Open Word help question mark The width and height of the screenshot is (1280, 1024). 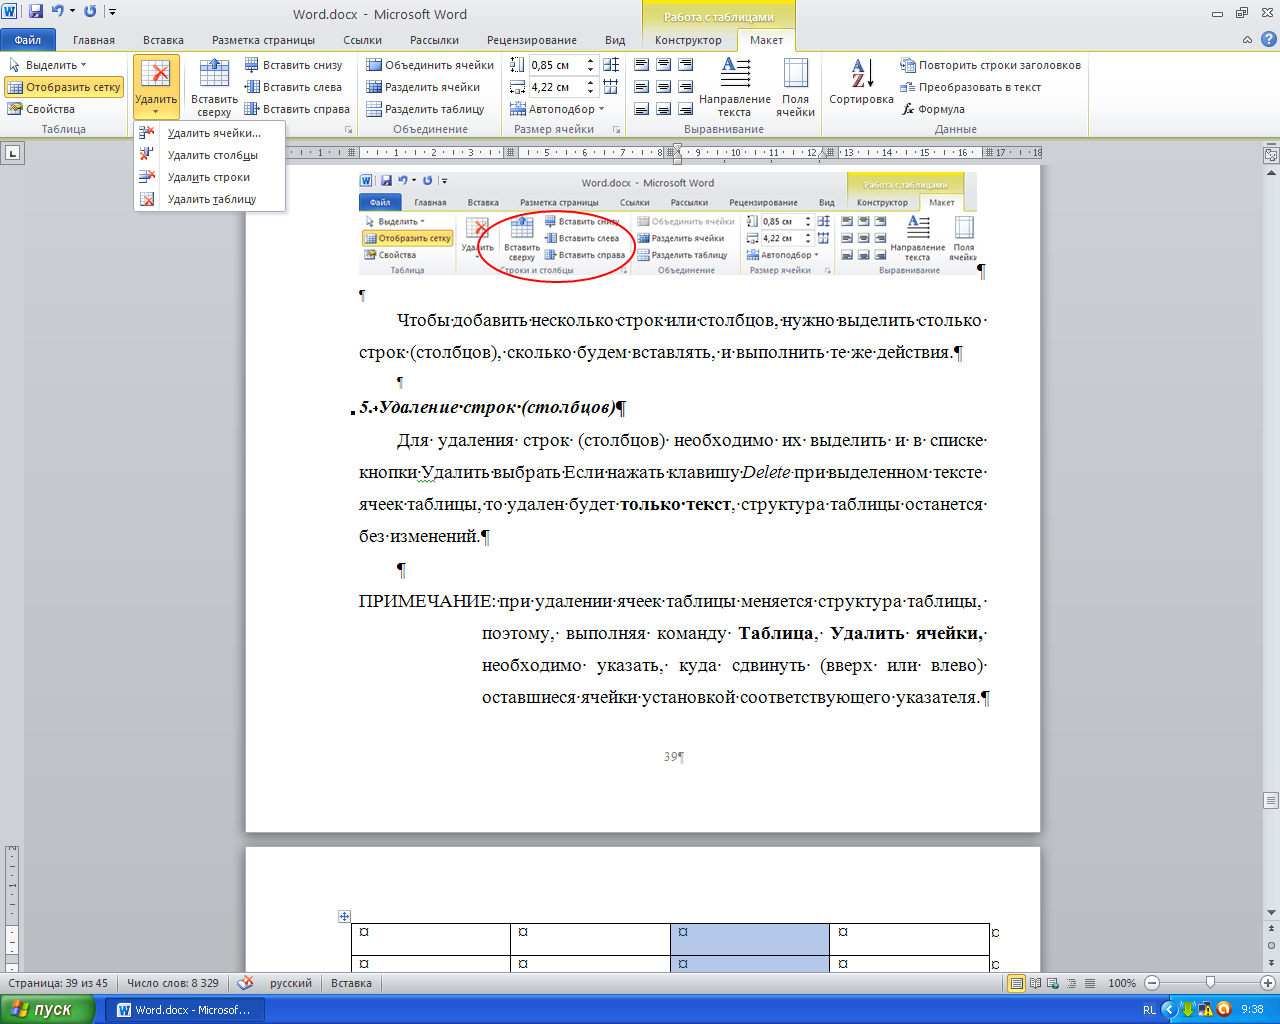click(1267, 40)
